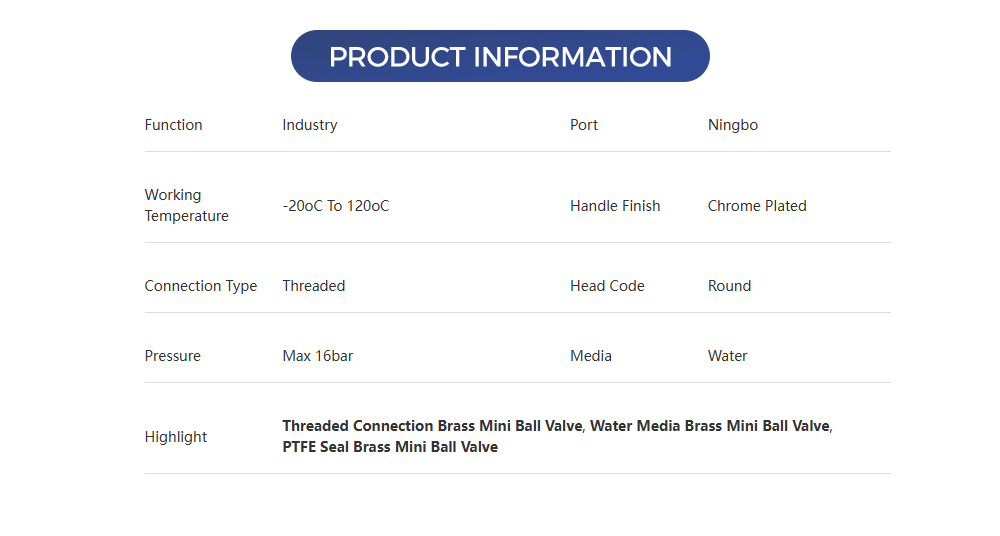1000x536 pixels.
Task: Select the Industry value text
Action: tap(310, 125)
